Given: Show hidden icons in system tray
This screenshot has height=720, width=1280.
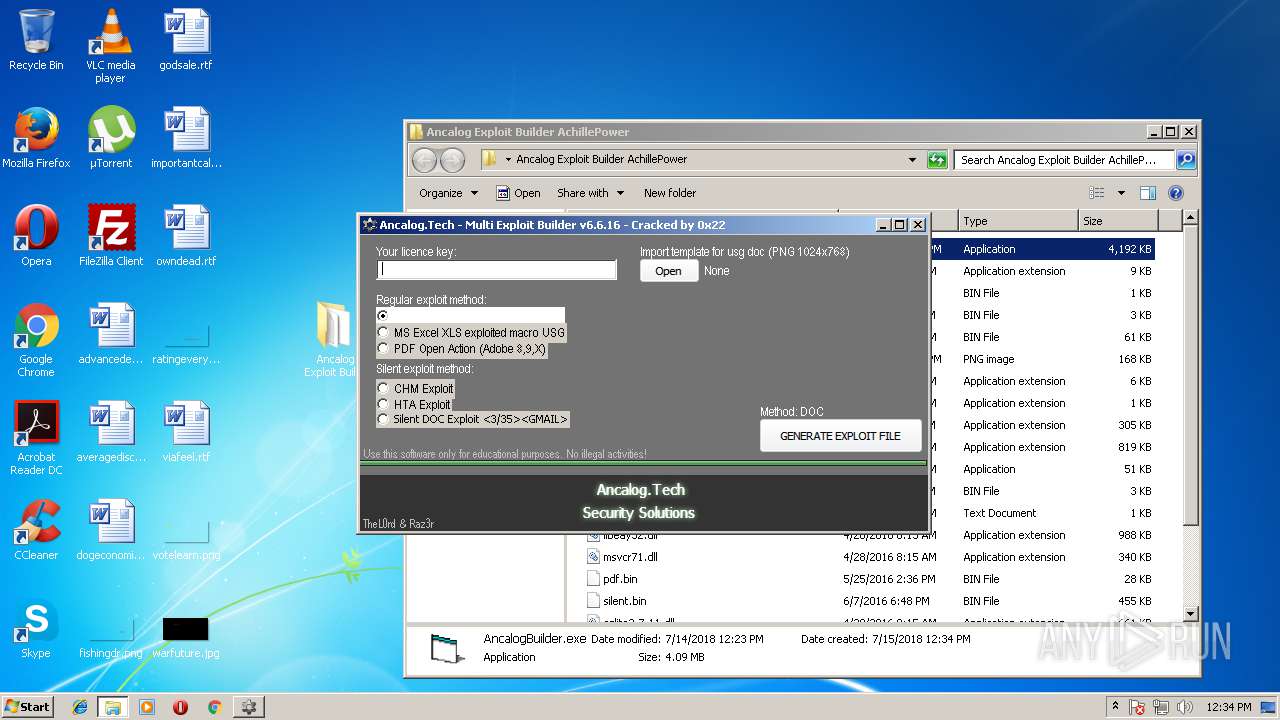Looking at the screenshot, I should pyautogui.click(x=1115, y=707).
